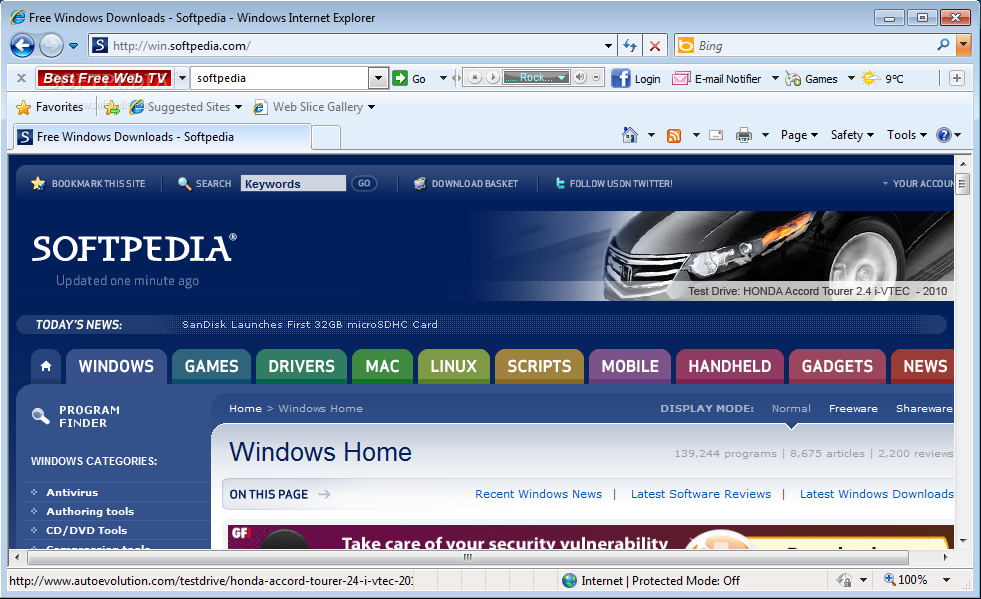This screenshot has height=599, width=981.
Task: Click the toolbar plus add button
Action: pyautogui.click(x=957, y=78)
